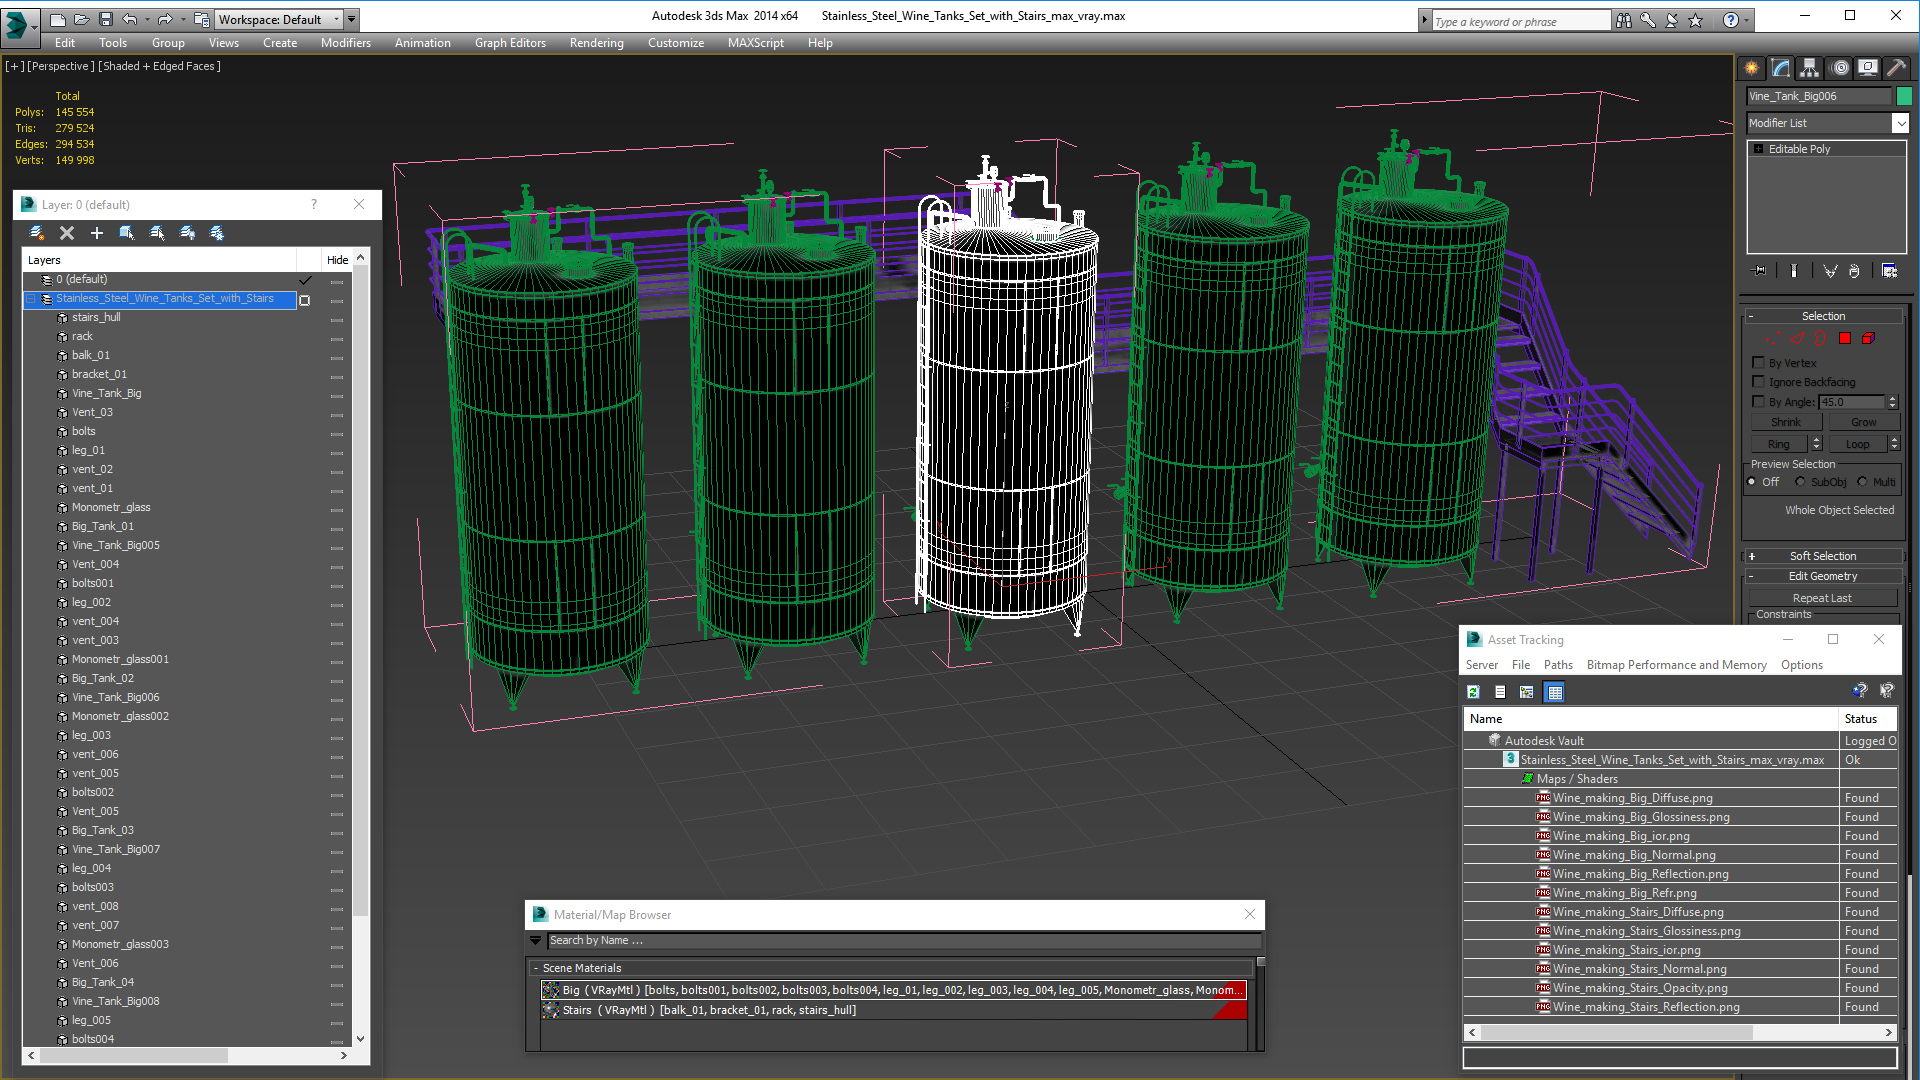The height and width of the screenshot is (1080, 1920).
Task: Open the Modifier List dropdown
Action: pyautogui.click(x=1900, y=123)
